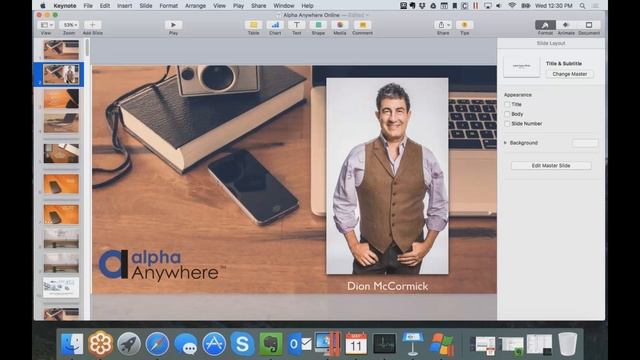Click the battery status menu bar icon
This screenshot has width=640, height=360.
point(526,6)
